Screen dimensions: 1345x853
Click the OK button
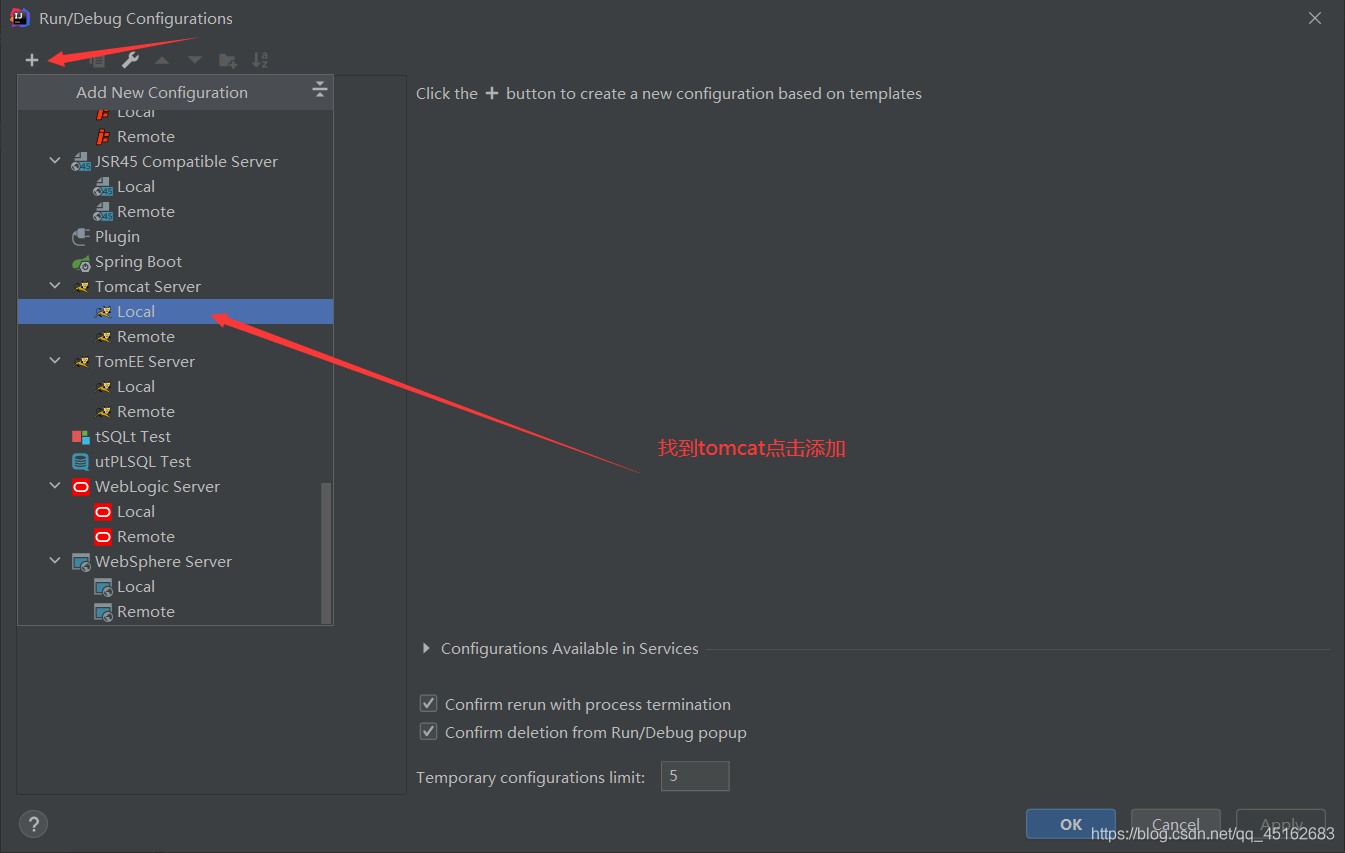tap(1071, 824)
